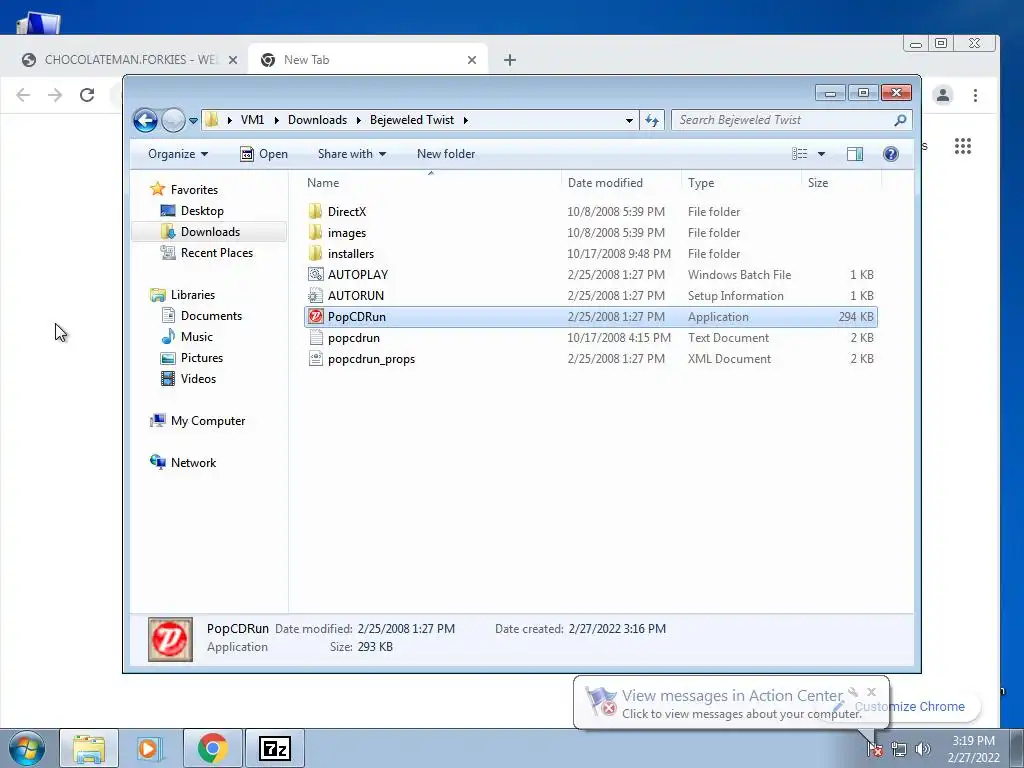Click the Change your view icon

799,154
